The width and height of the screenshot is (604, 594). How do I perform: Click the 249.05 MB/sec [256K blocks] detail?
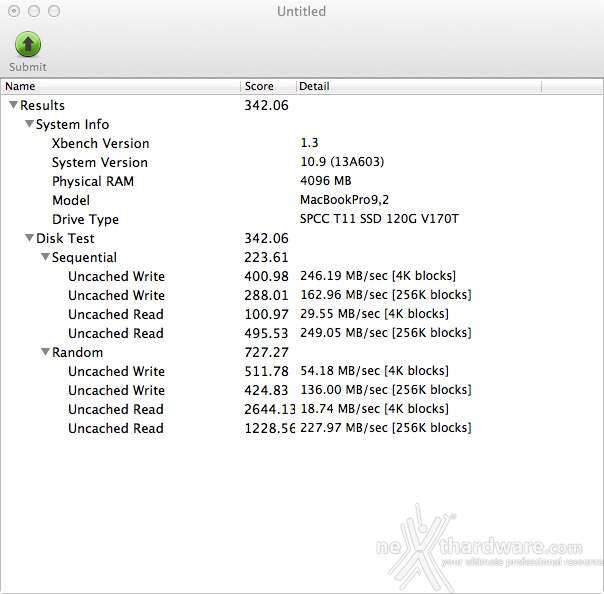point(386,332)
